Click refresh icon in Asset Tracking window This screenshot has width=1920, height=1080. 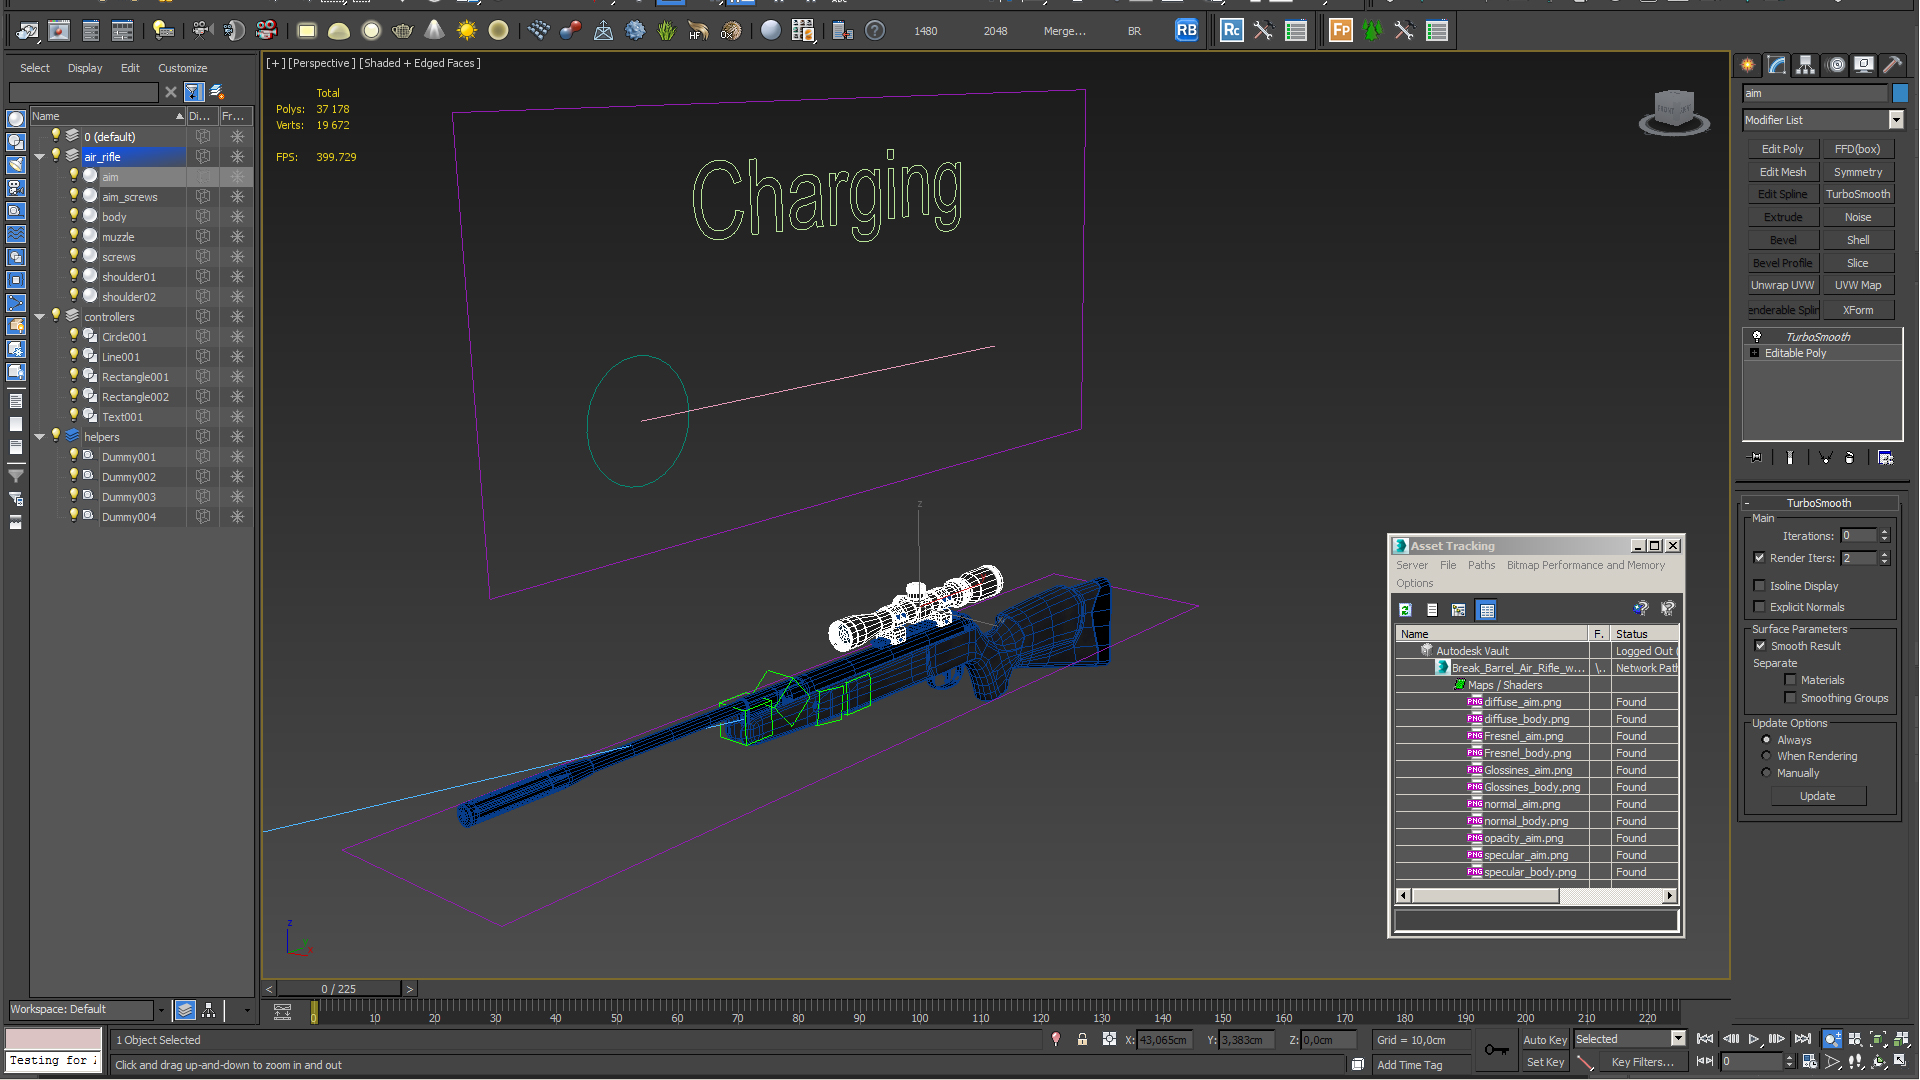[x=1405, y=610]
